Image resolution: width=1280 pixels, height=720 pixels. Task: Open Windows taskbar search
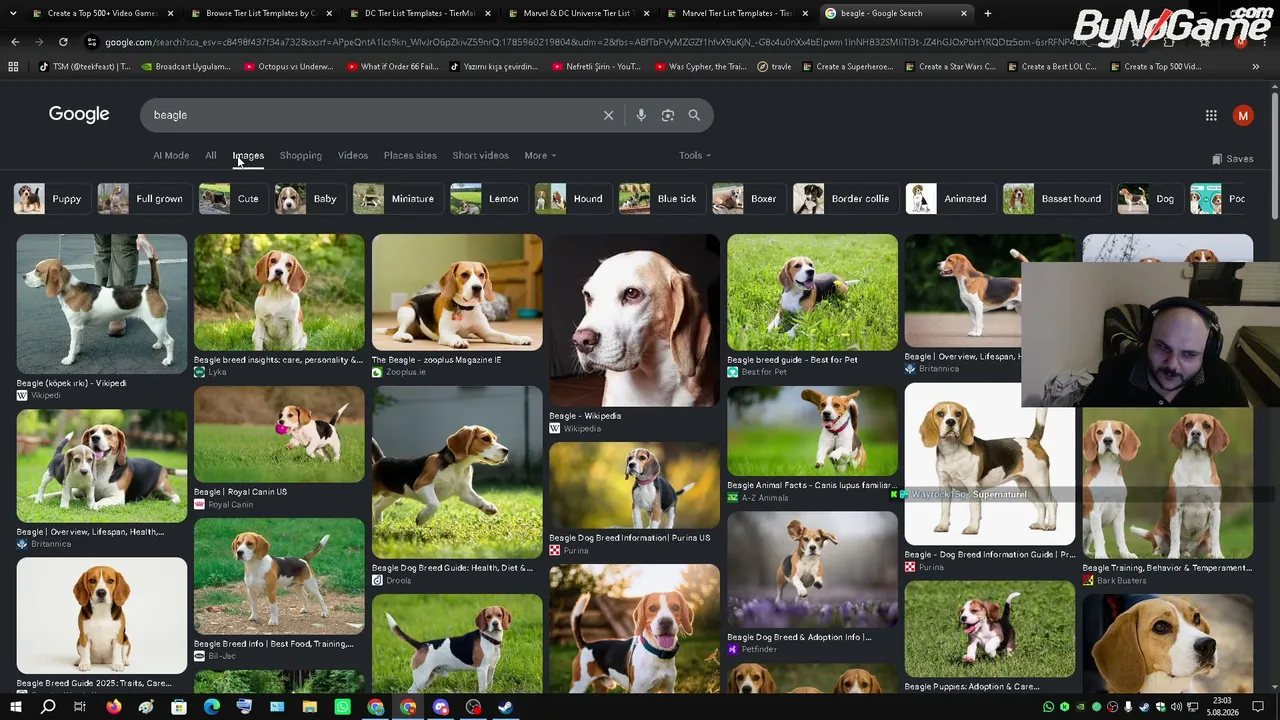pos(48,707)
